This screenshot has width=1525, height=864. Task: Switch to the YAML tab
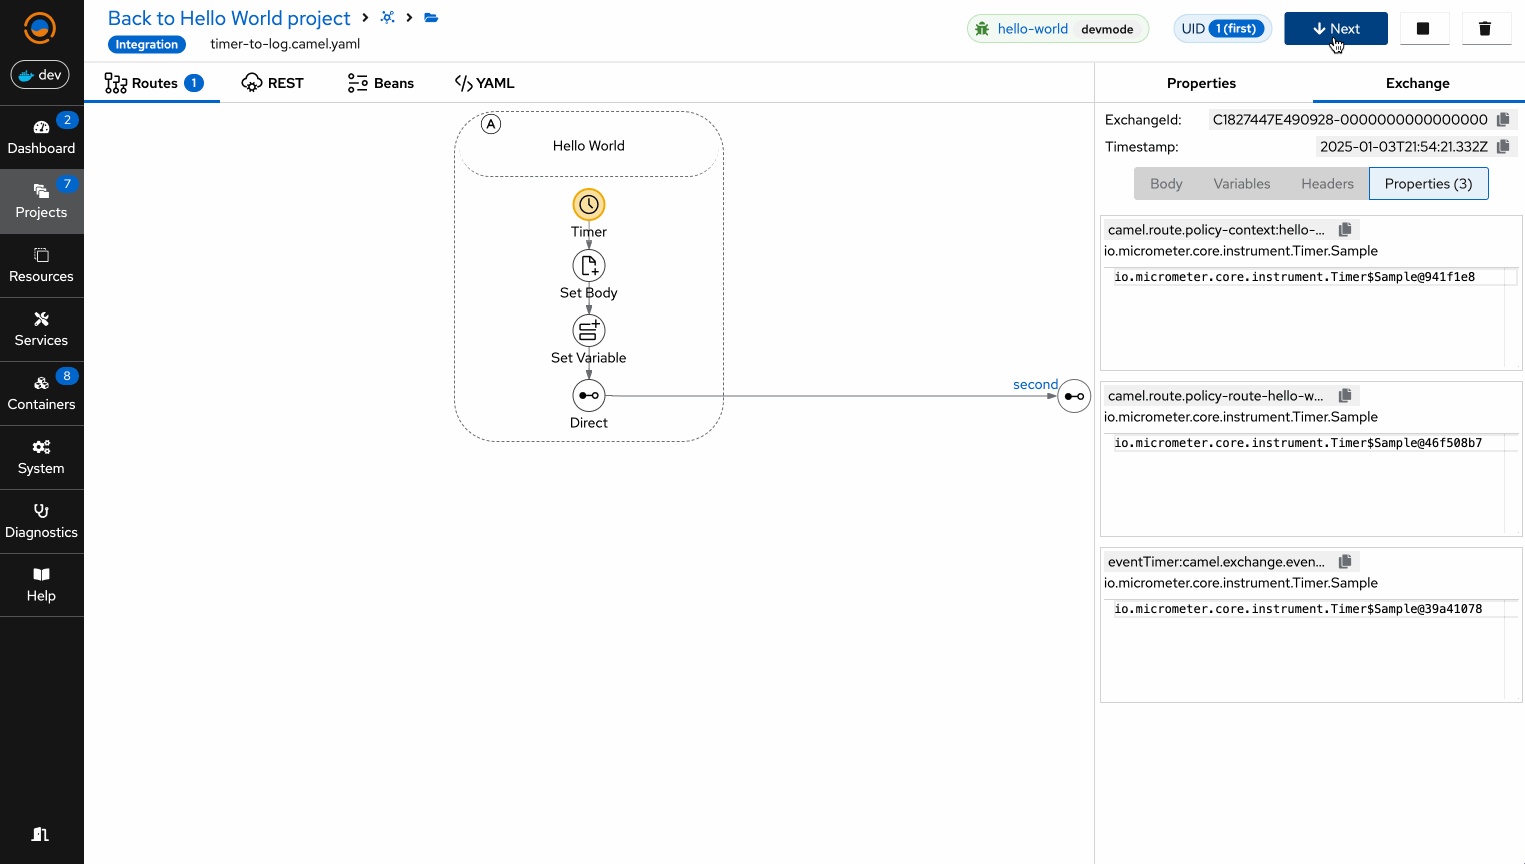tap(484, 83)
